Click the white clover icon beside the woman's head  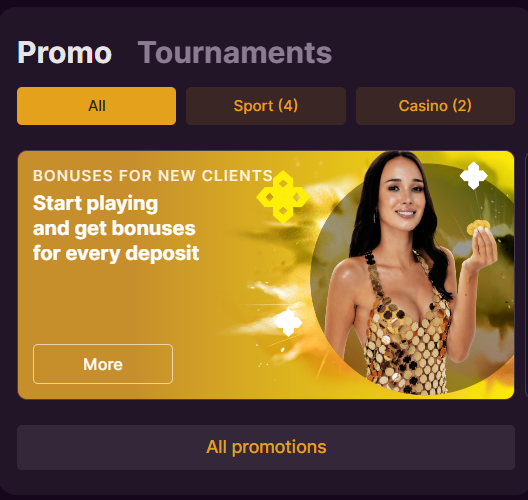474,175
